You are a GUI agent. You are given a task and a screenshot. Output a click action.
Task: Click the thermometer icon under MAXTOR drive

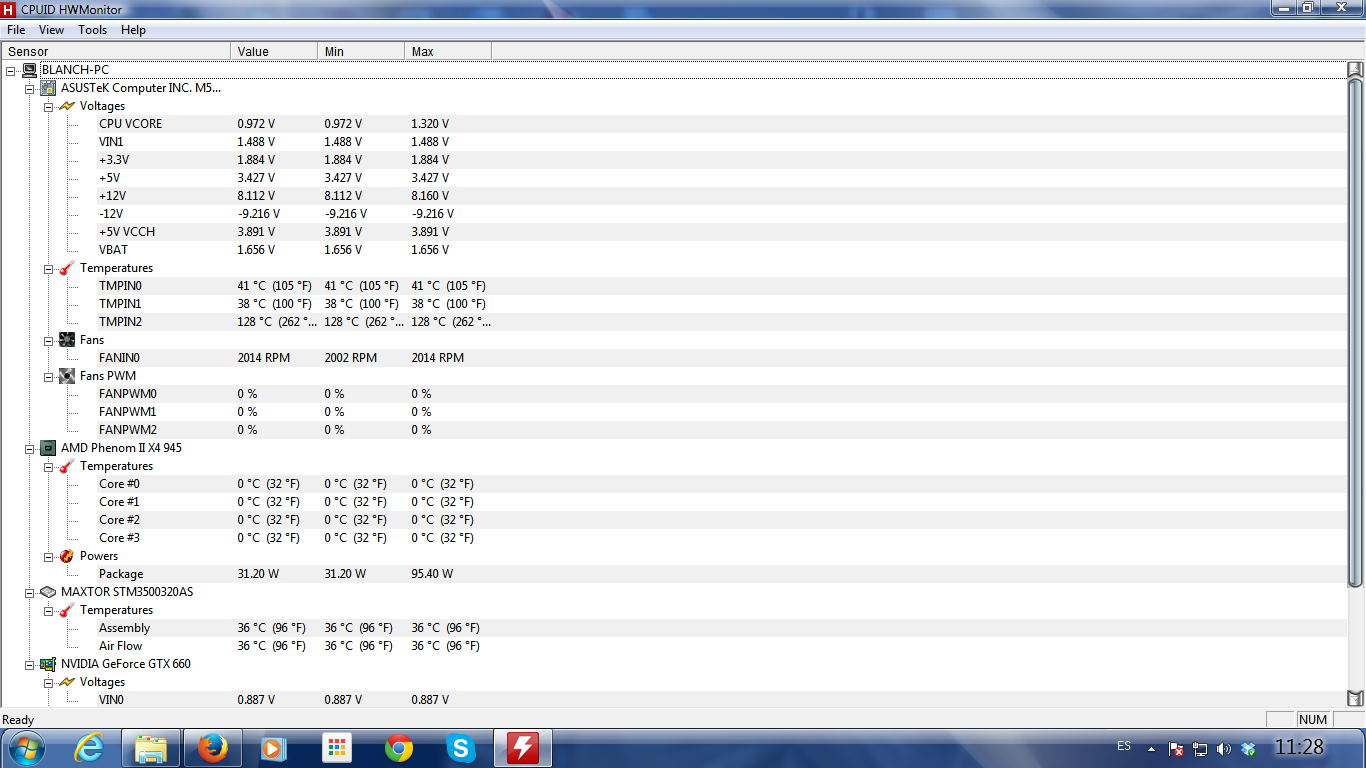[x=67, y=610]
